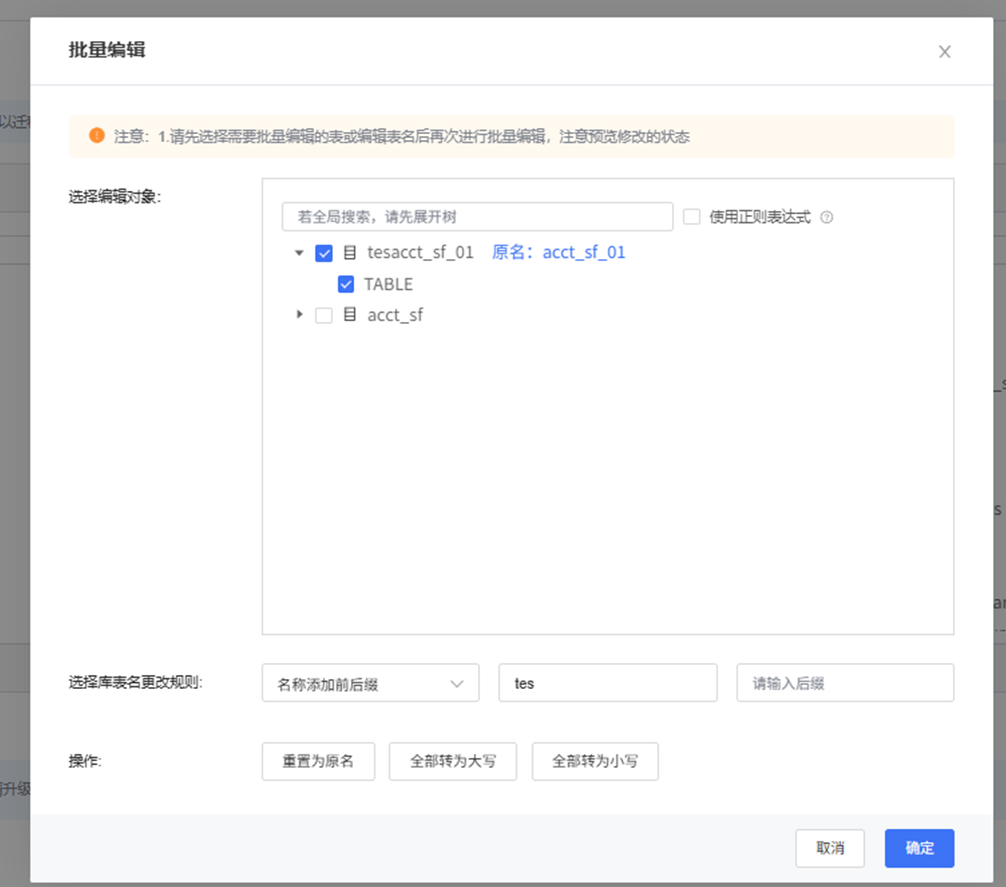Click the database icon beside tesacct_sf_01

click(x=350, y=252)
